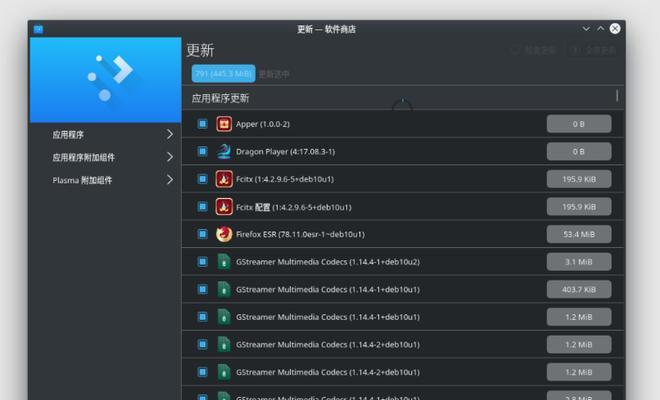Select the Dragon Player (4:17.08.3-1) text
The height and width of the screenshot is (400, 660).
click(x=285, y=152)
